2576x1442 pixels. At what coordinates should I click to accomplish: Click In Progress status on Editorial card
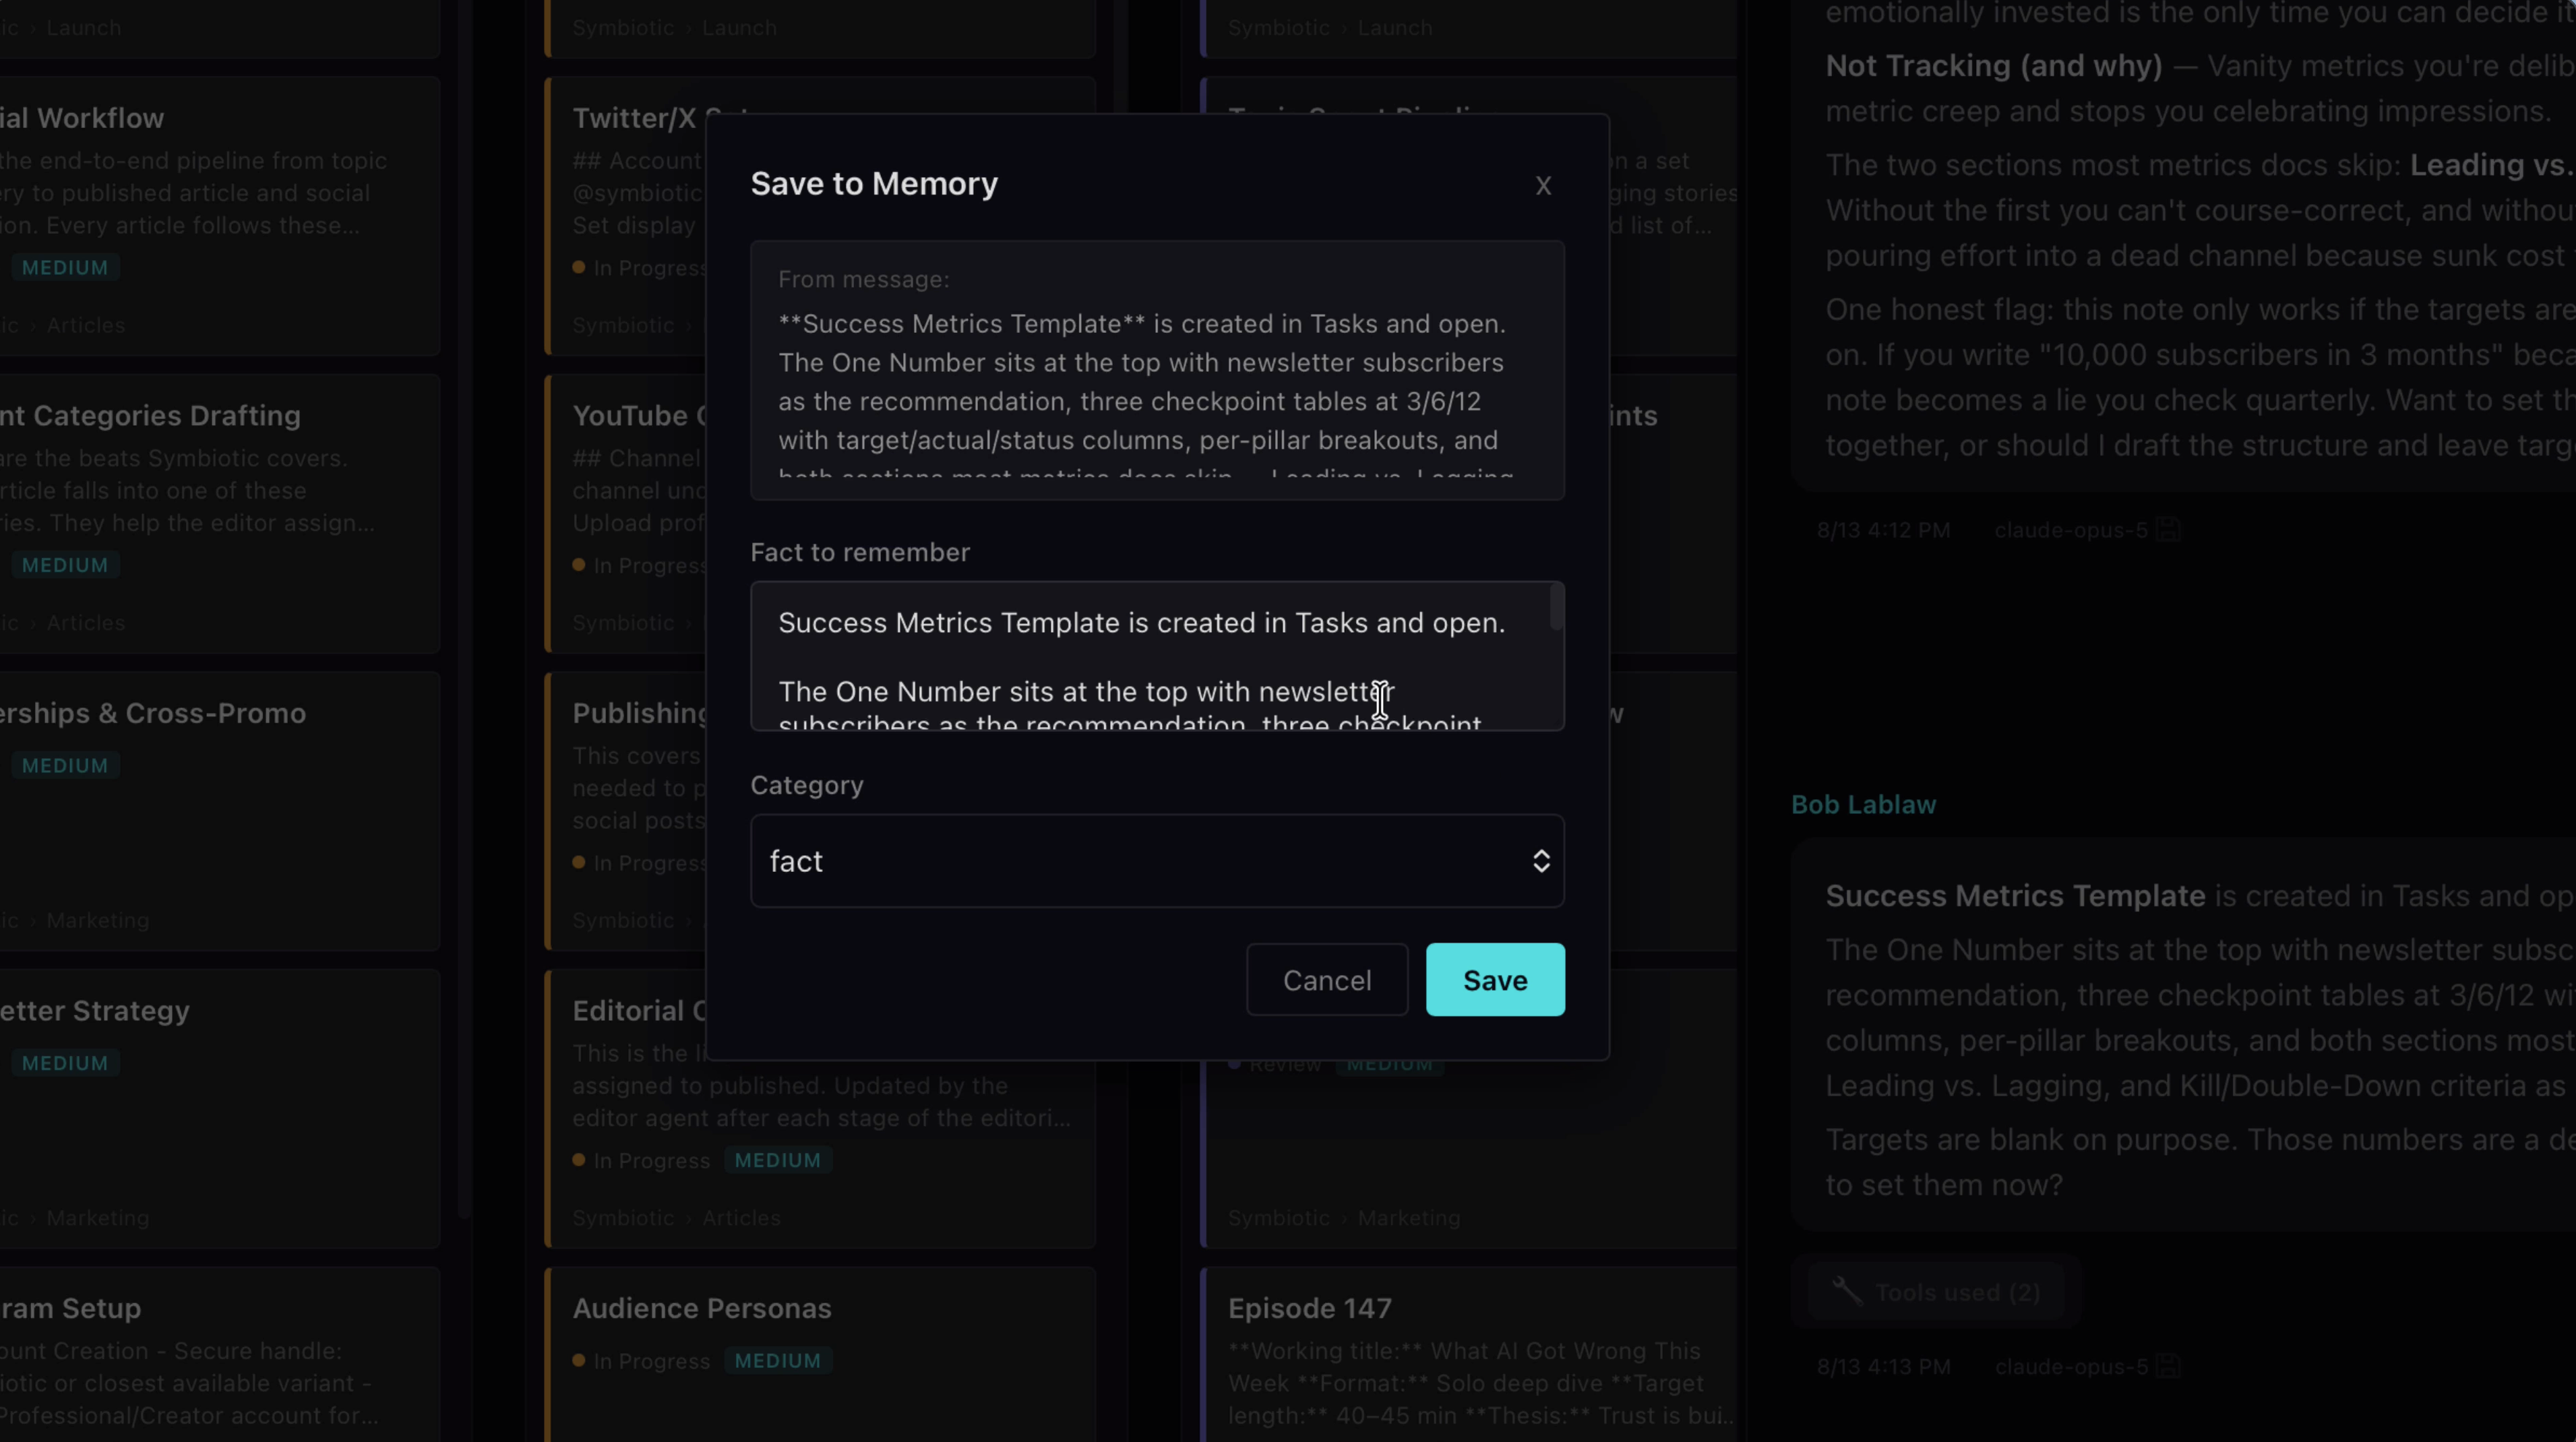(641, 1160)
